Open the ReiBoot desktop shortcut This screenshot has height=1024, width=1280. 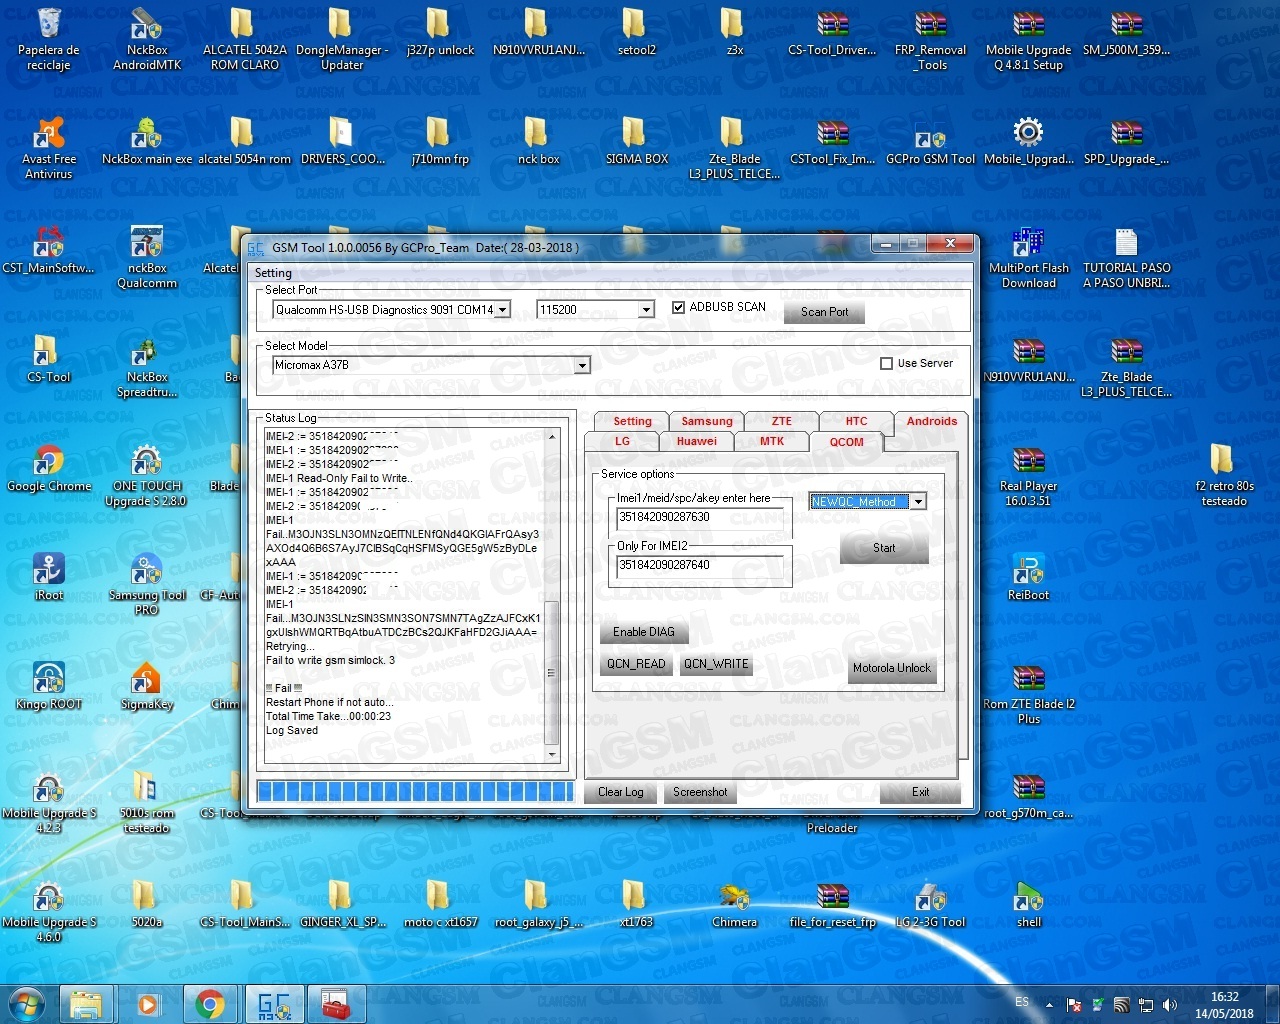click(1028, 578)
